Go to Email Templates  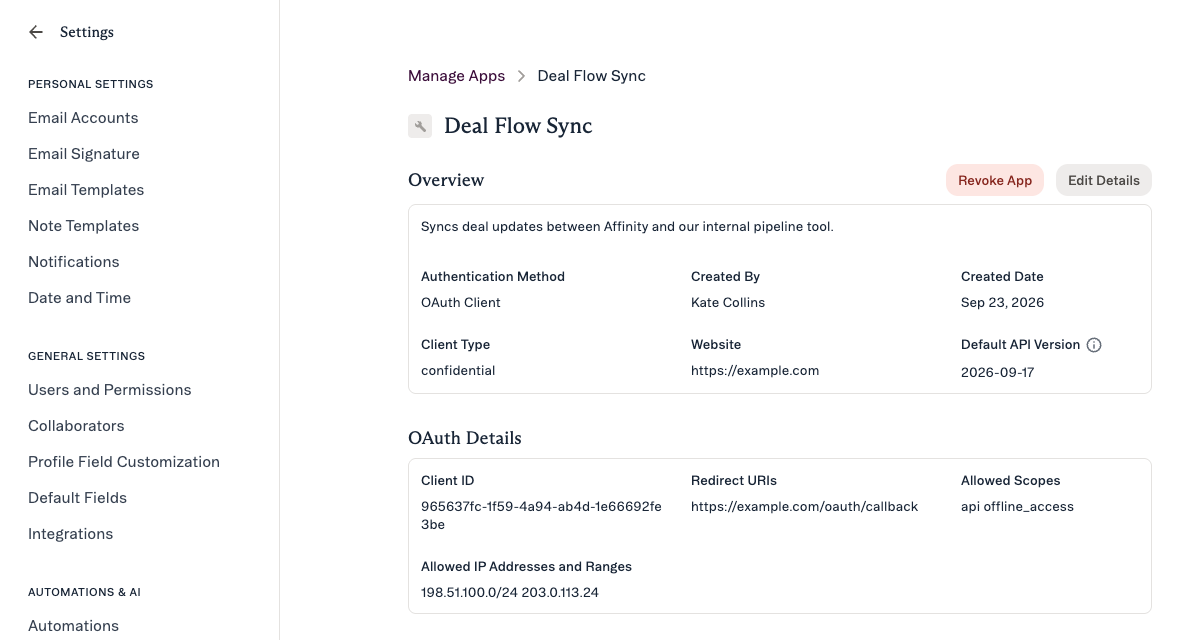pos(86,190)
